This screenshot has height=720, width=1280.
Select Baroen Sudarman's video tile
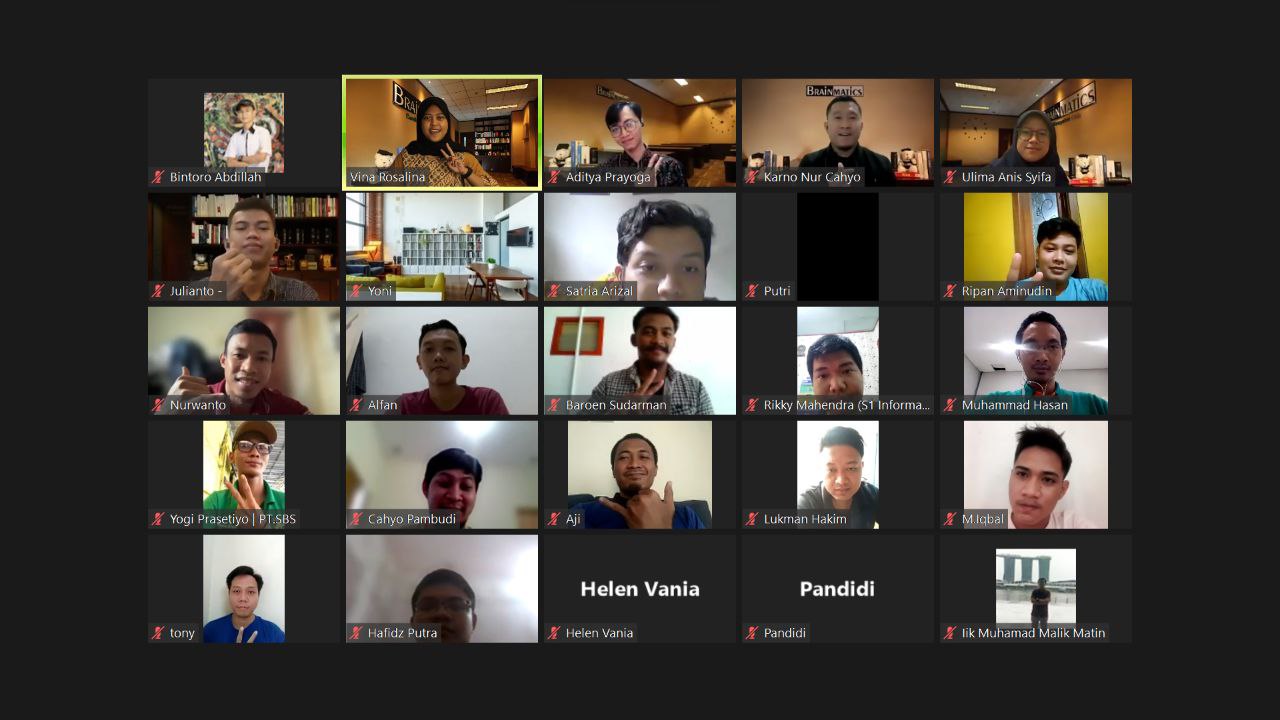click(x=640, y=361)
